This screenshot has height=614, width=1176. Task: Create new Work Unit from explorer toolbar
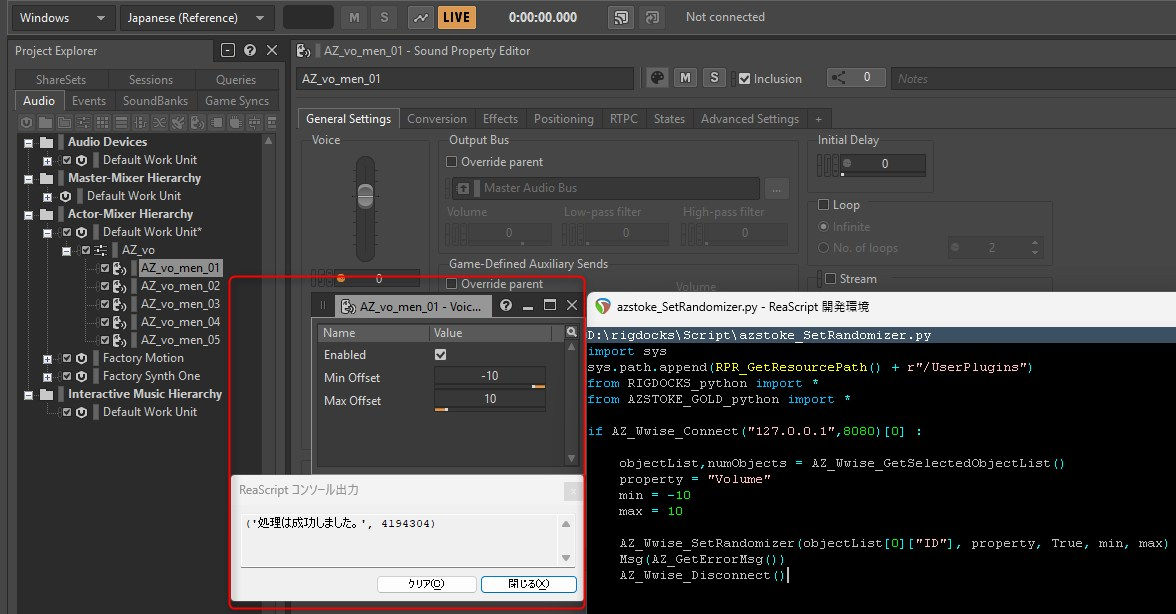pos(26,122)
